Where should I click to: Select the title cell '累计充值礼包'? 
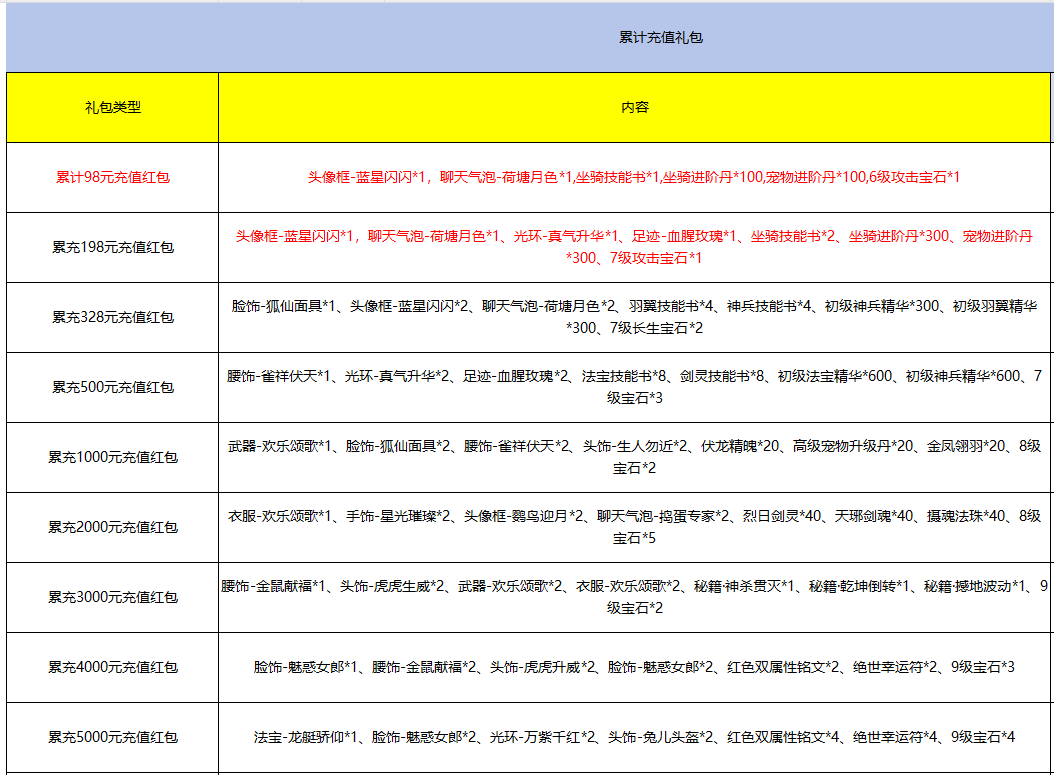coord(530,38)
